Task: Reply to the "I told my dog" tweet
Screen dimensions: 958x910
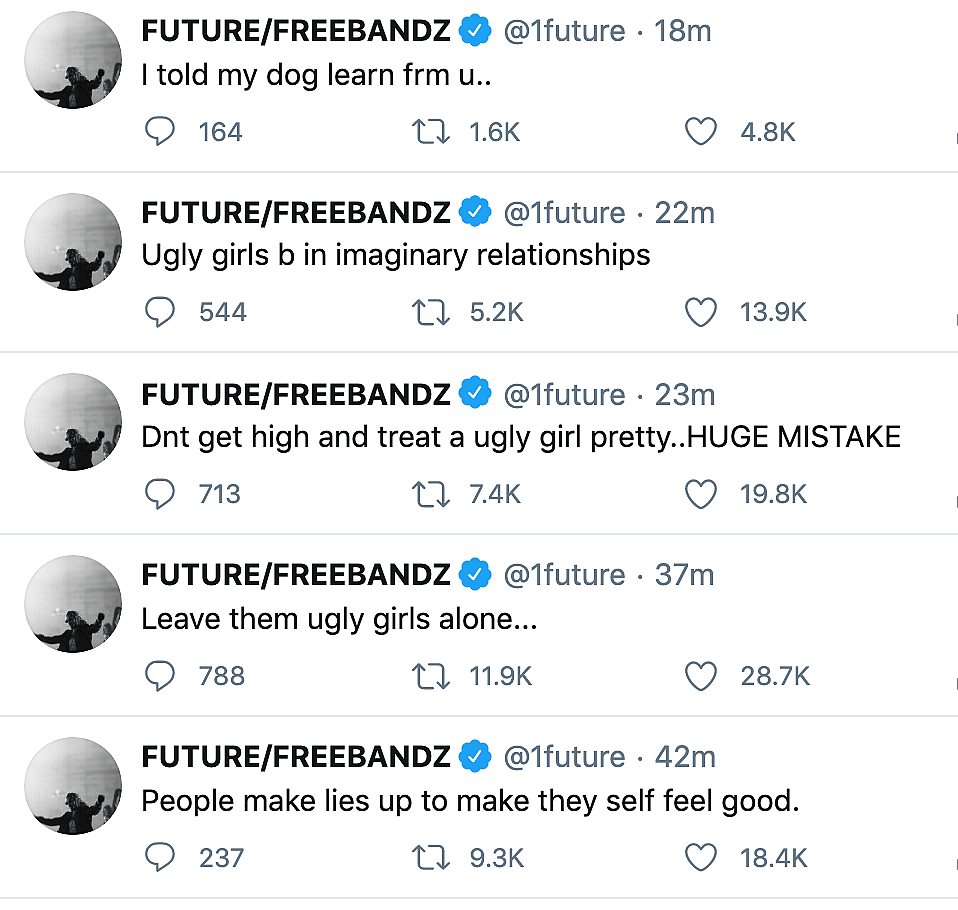Action: (x=161, y=132)
